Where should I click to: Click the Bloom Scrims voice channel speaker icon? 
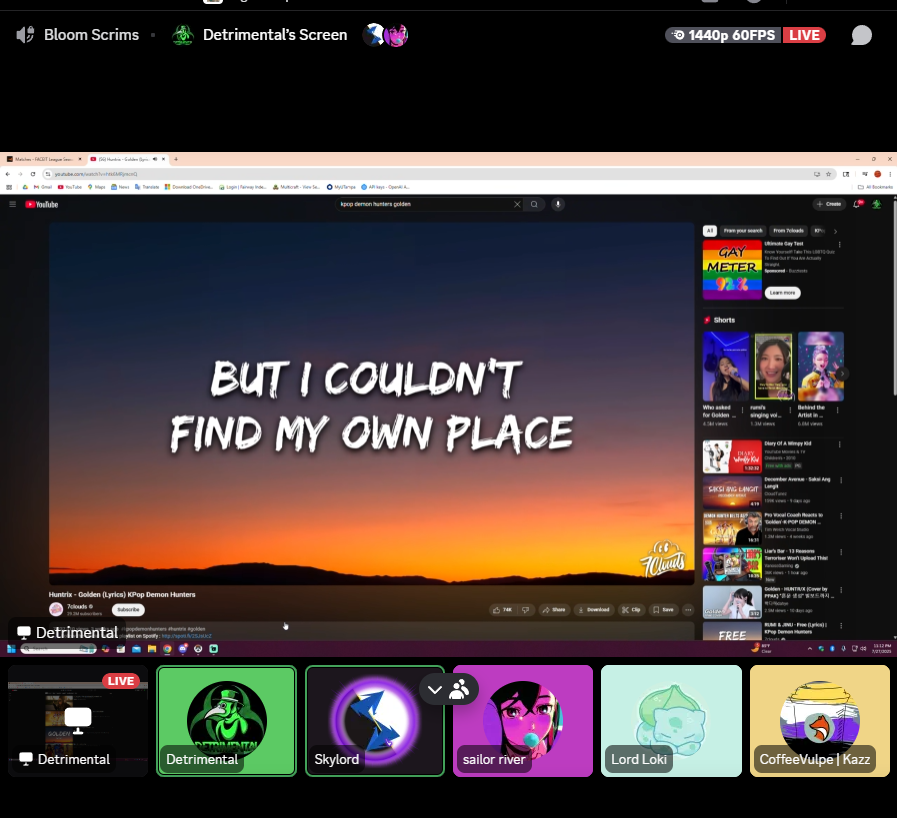(25, 35)
